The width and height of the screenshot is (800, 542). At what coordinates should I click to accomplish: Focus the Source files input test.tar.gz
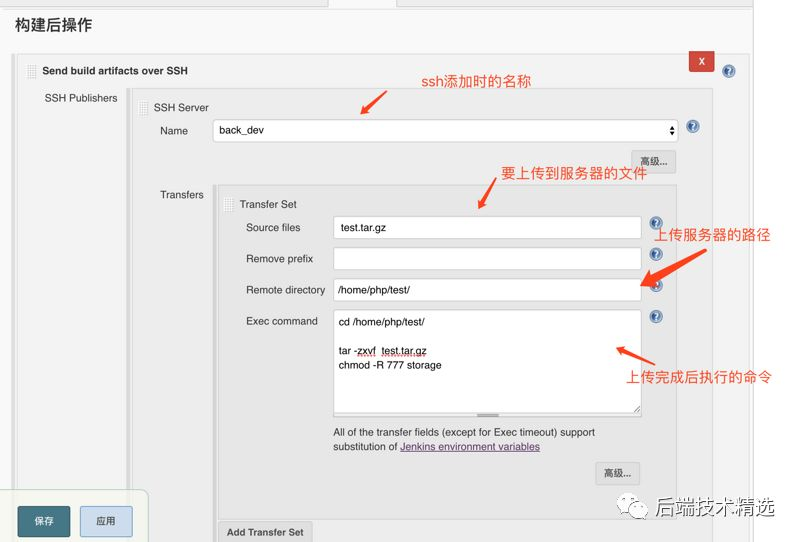487,228
